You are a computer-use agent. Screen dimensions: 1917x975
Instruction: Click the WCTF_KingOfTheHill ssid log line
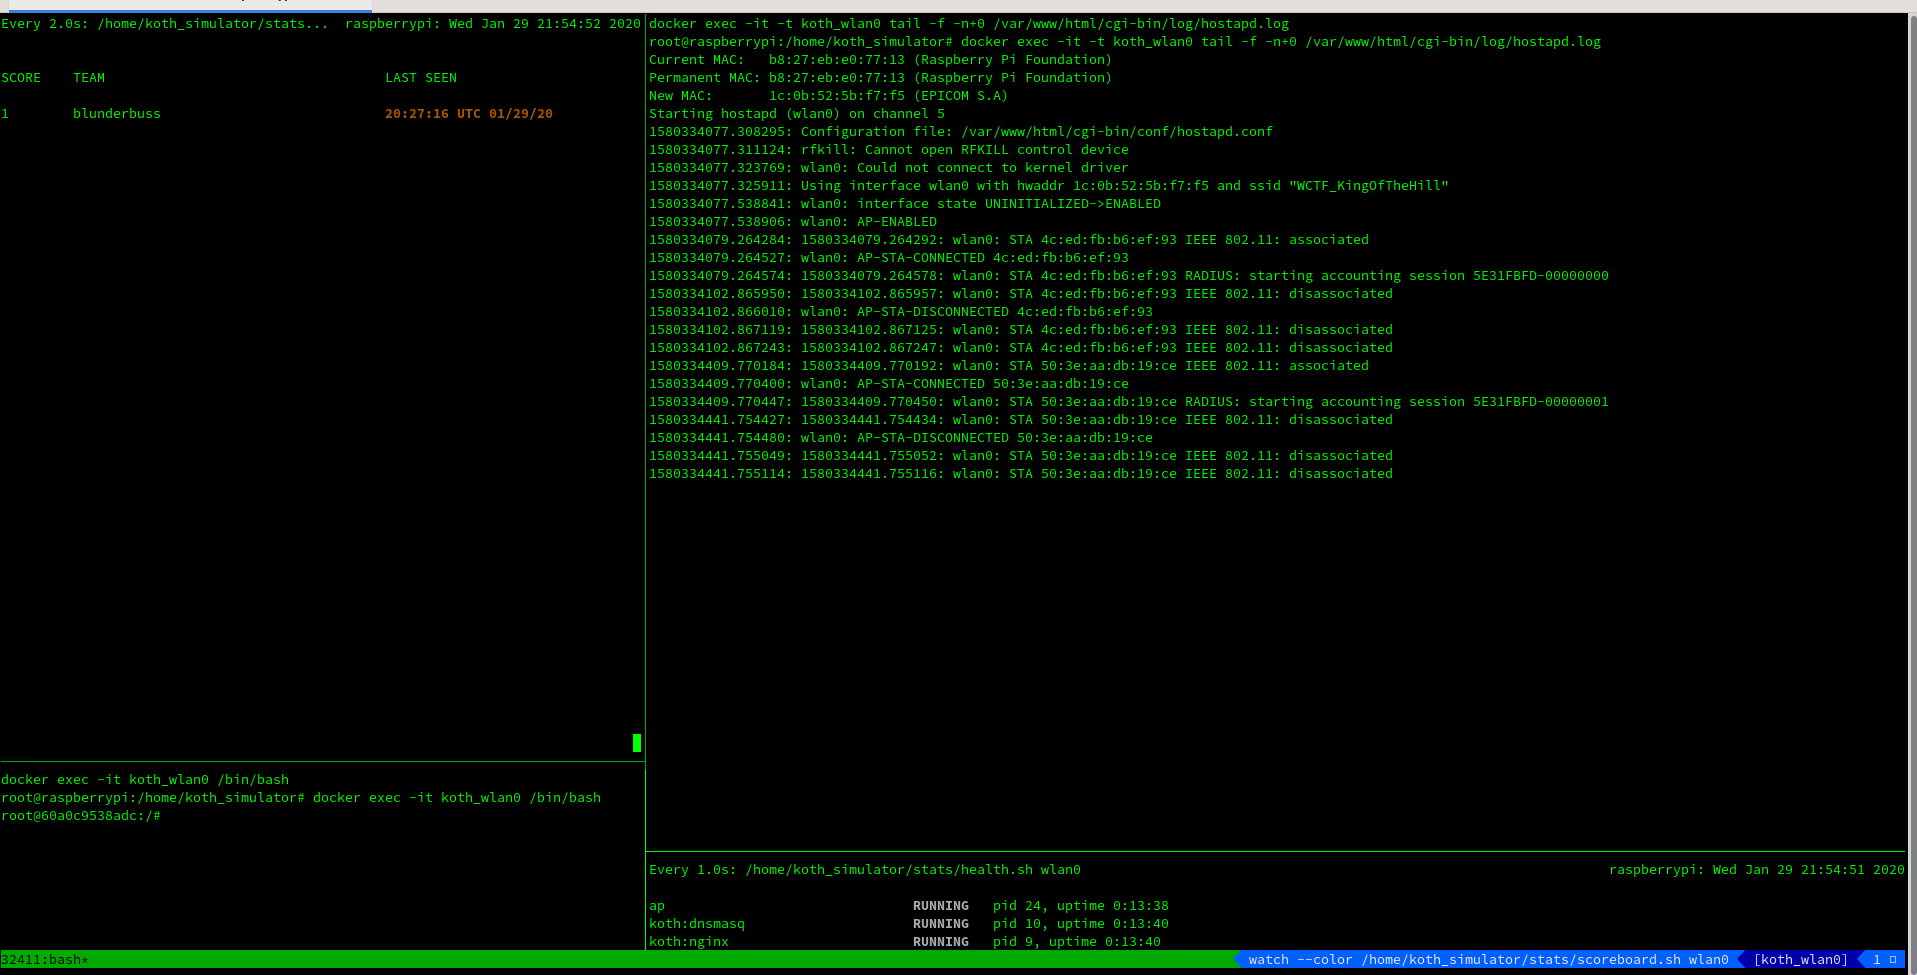coord(1049,186)
